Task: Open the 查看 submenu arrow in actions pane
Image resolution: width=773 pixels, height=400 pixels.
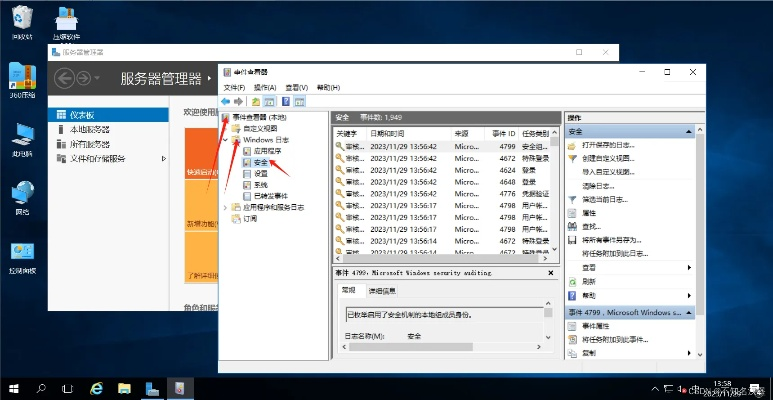Action: 689,268
